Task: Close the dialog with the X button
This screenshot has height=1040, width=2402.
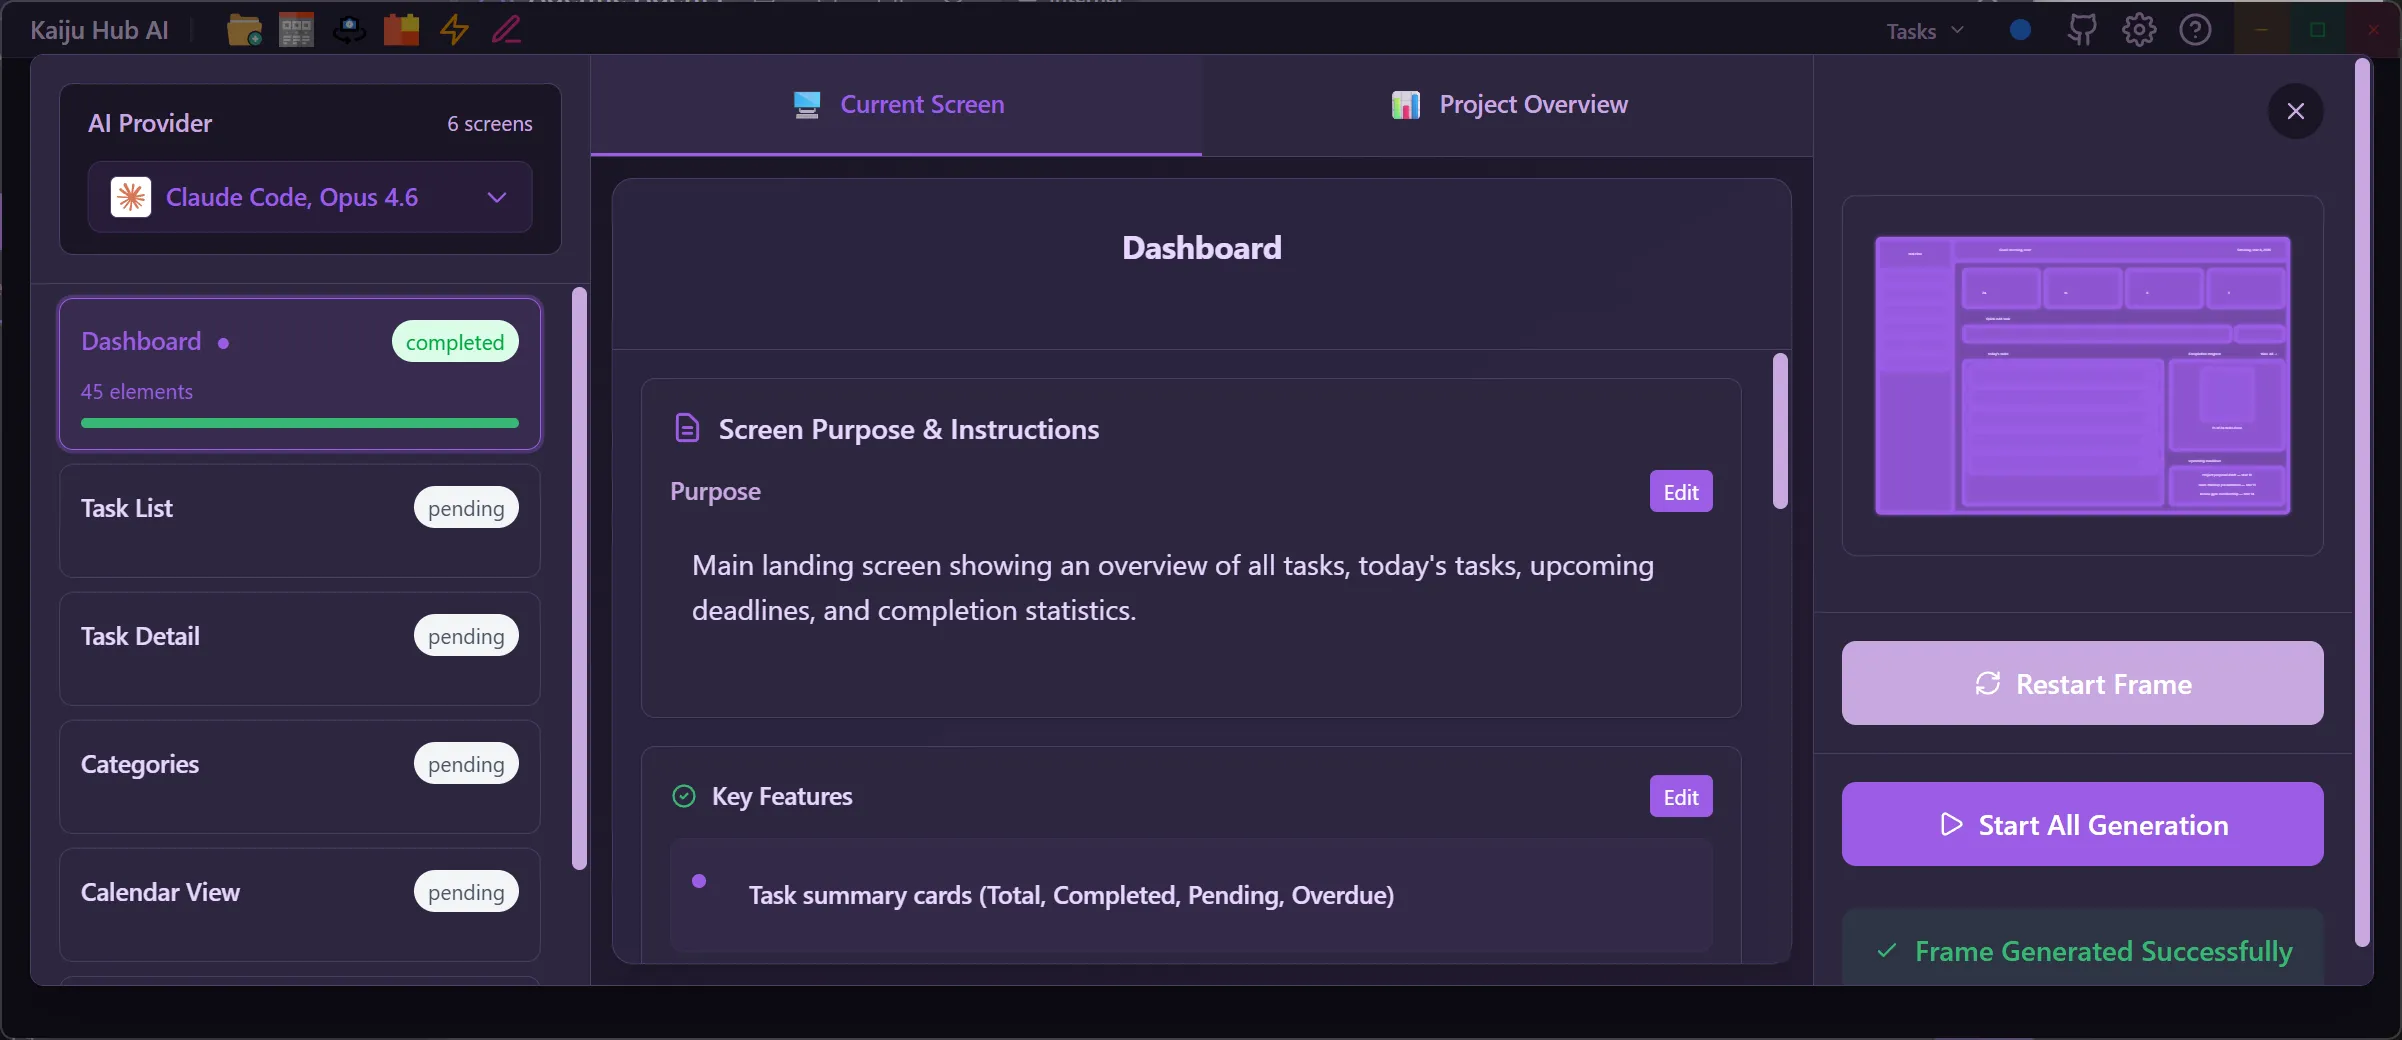Action: coord(2296,111)
